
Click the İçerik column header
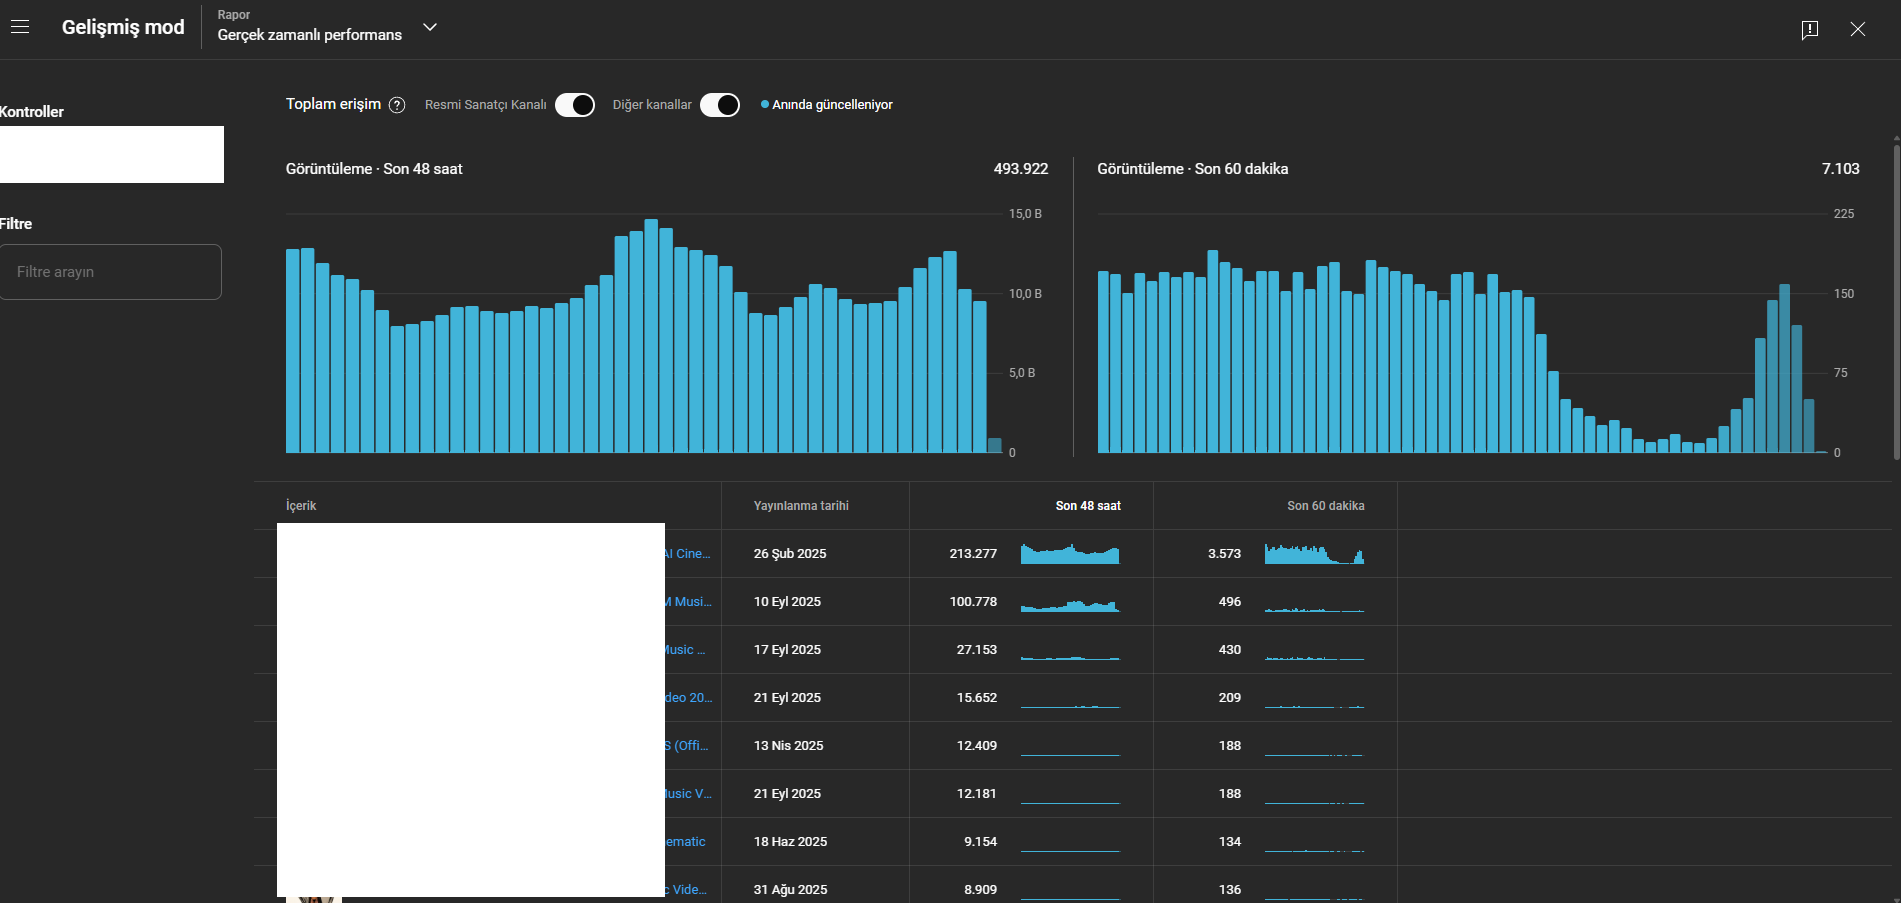click(301, 506)
